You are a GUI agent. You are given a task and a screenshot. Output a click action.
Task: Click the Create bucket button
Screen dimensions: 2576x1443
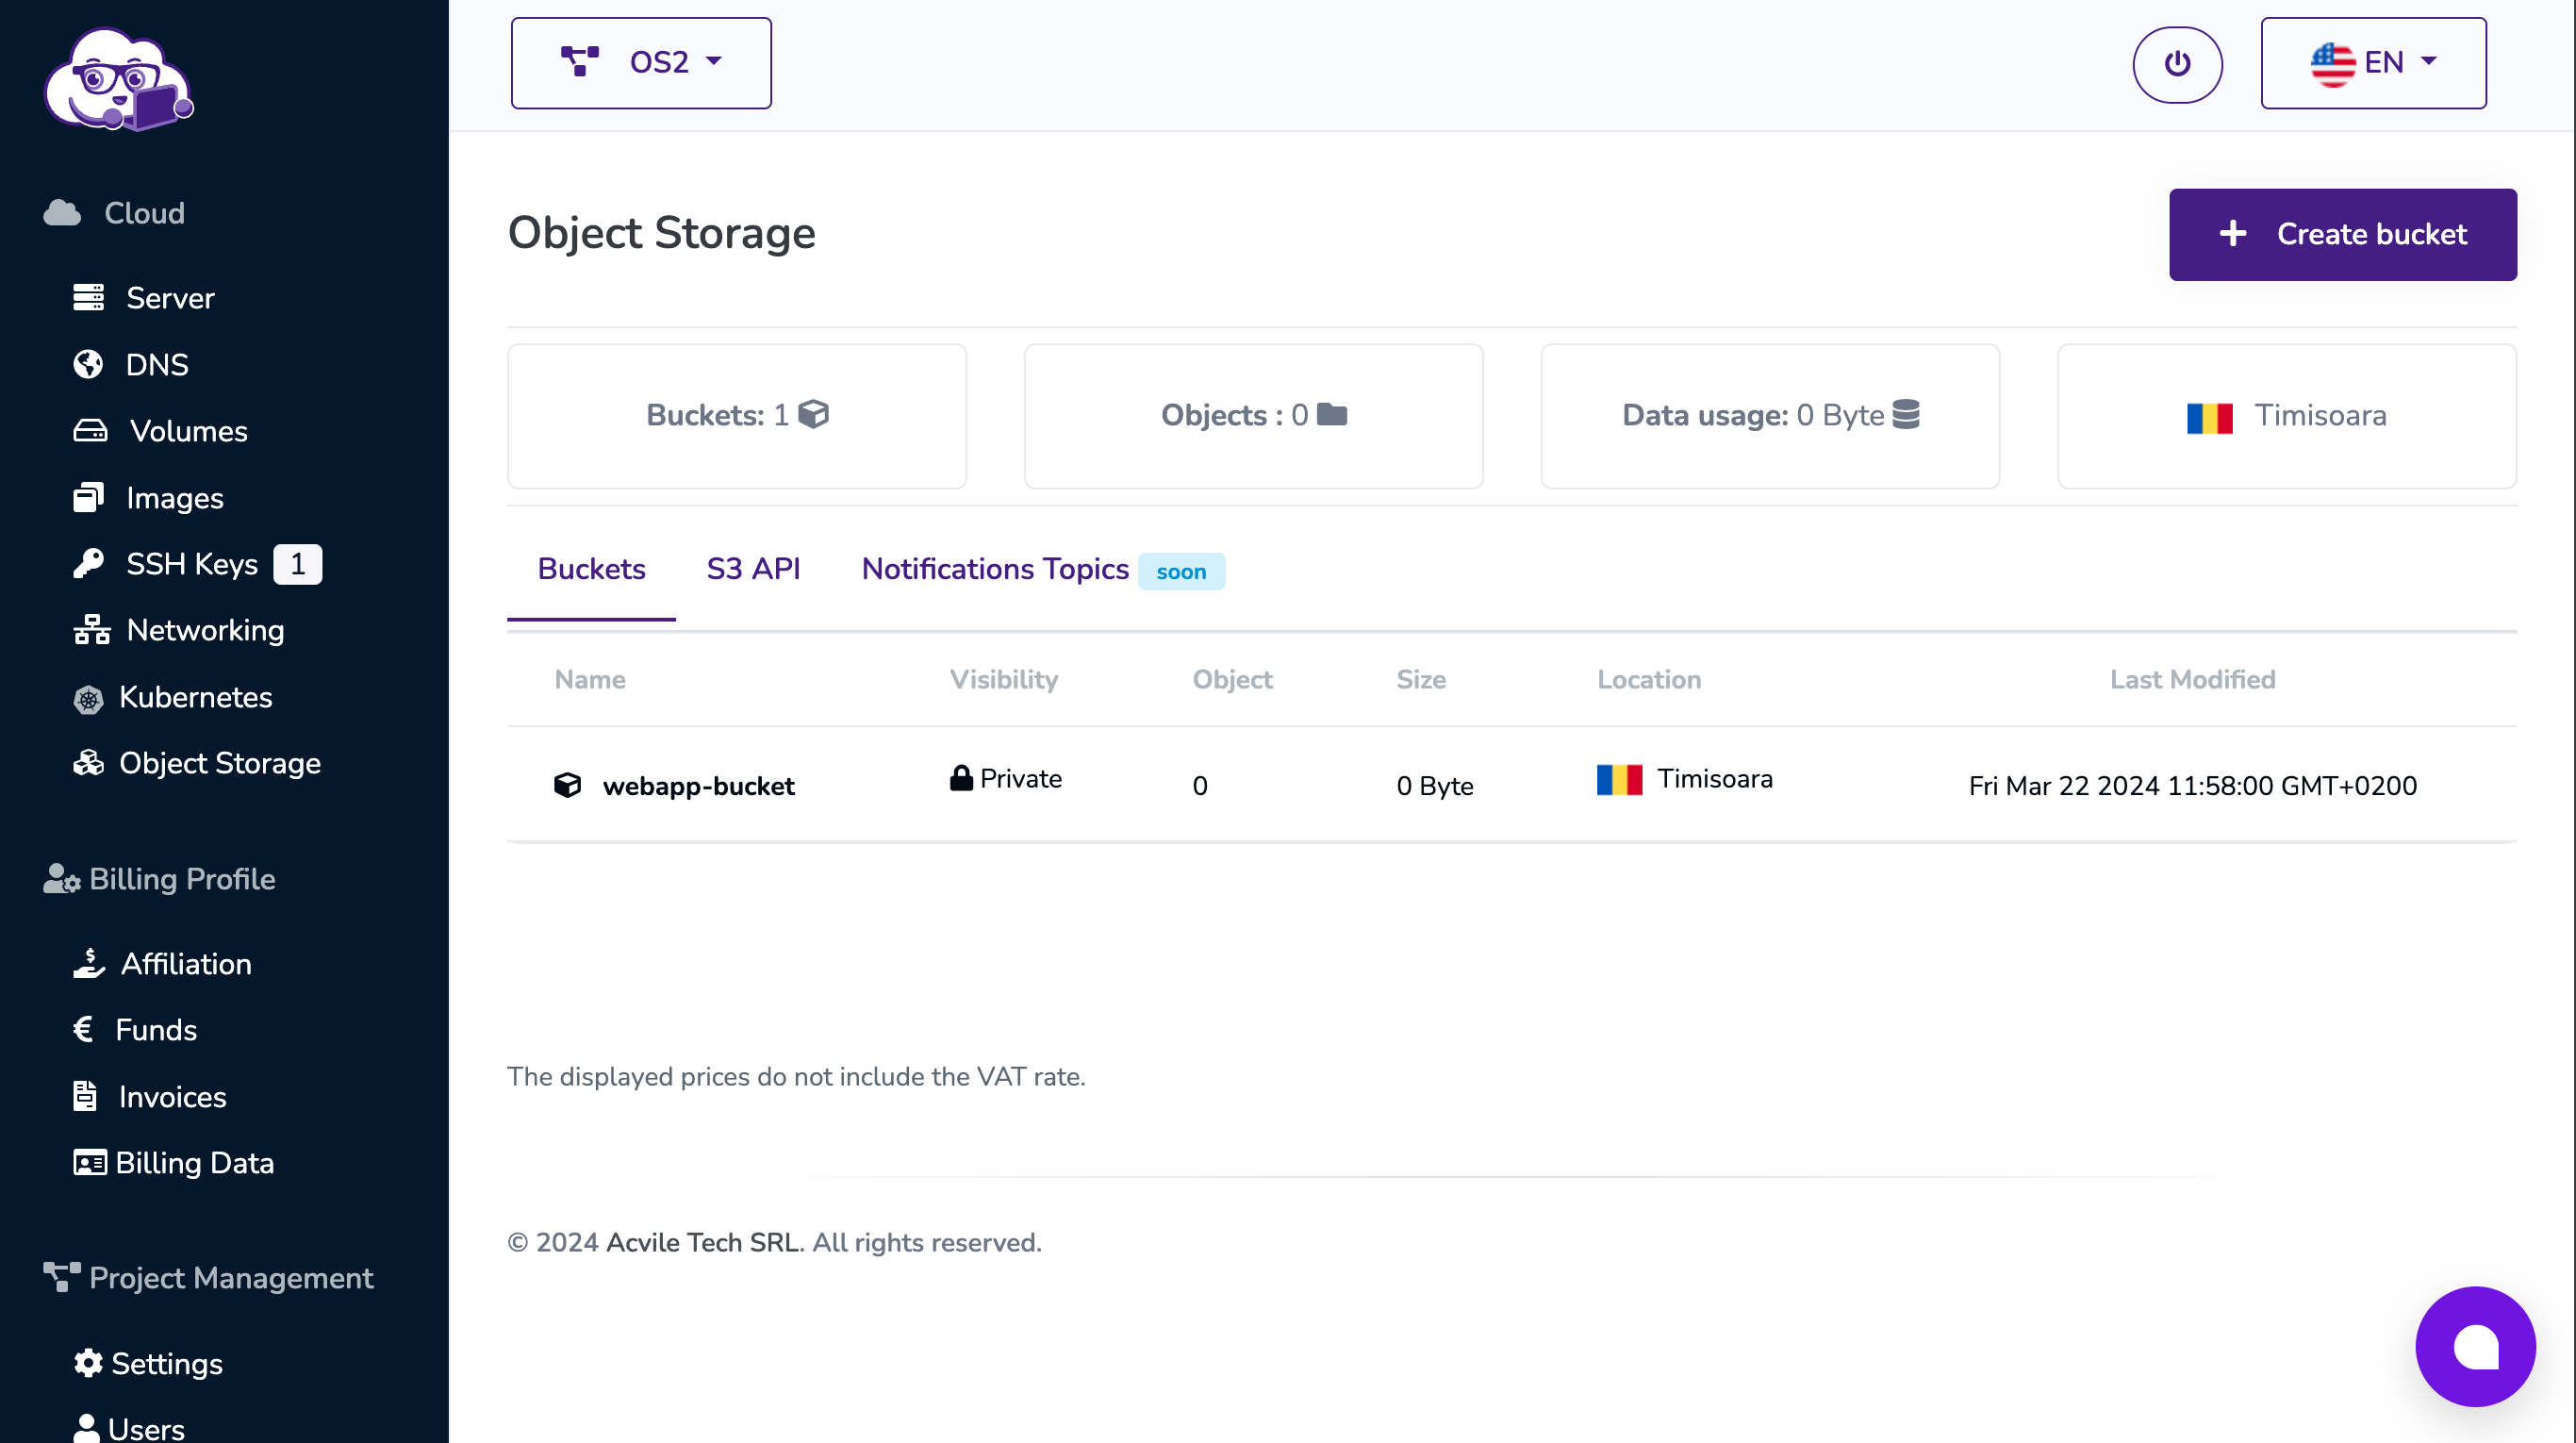2341,234
